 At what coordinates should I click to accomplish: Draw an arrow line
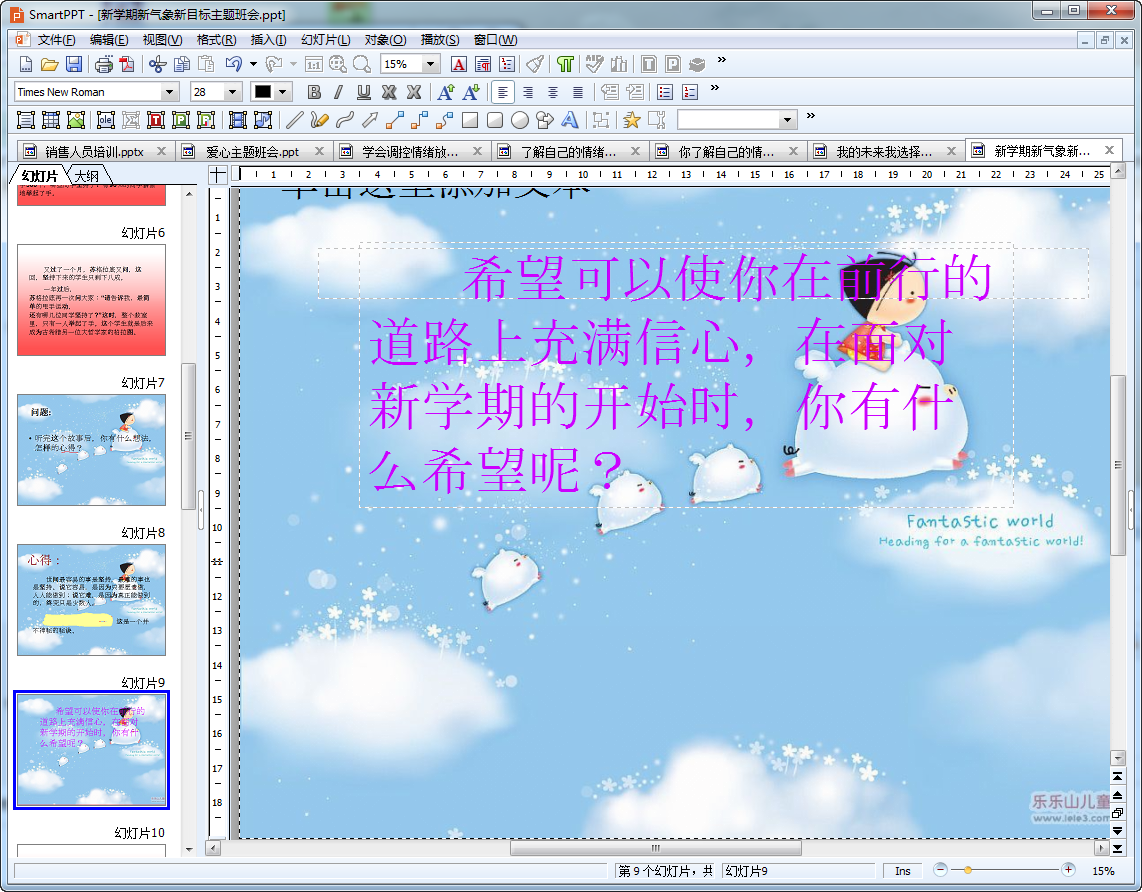[369, 119]
